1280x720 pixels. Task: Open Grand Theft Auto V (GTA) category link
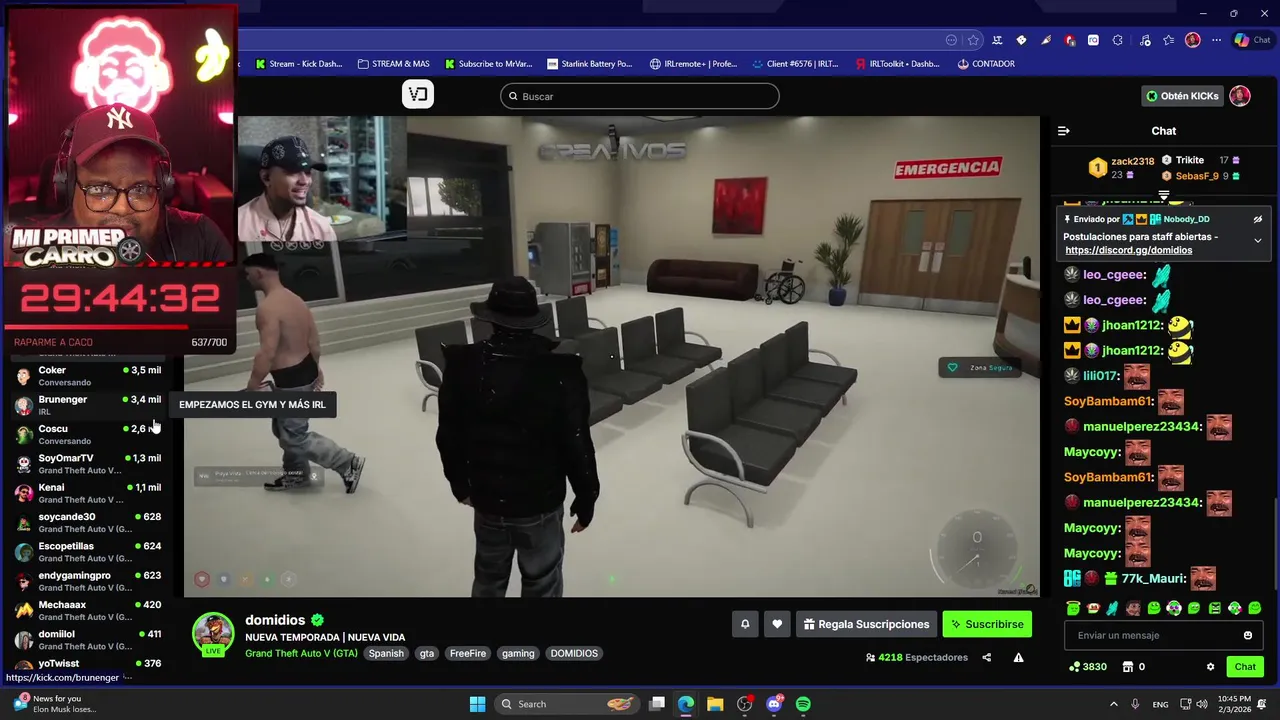point(301,653)
